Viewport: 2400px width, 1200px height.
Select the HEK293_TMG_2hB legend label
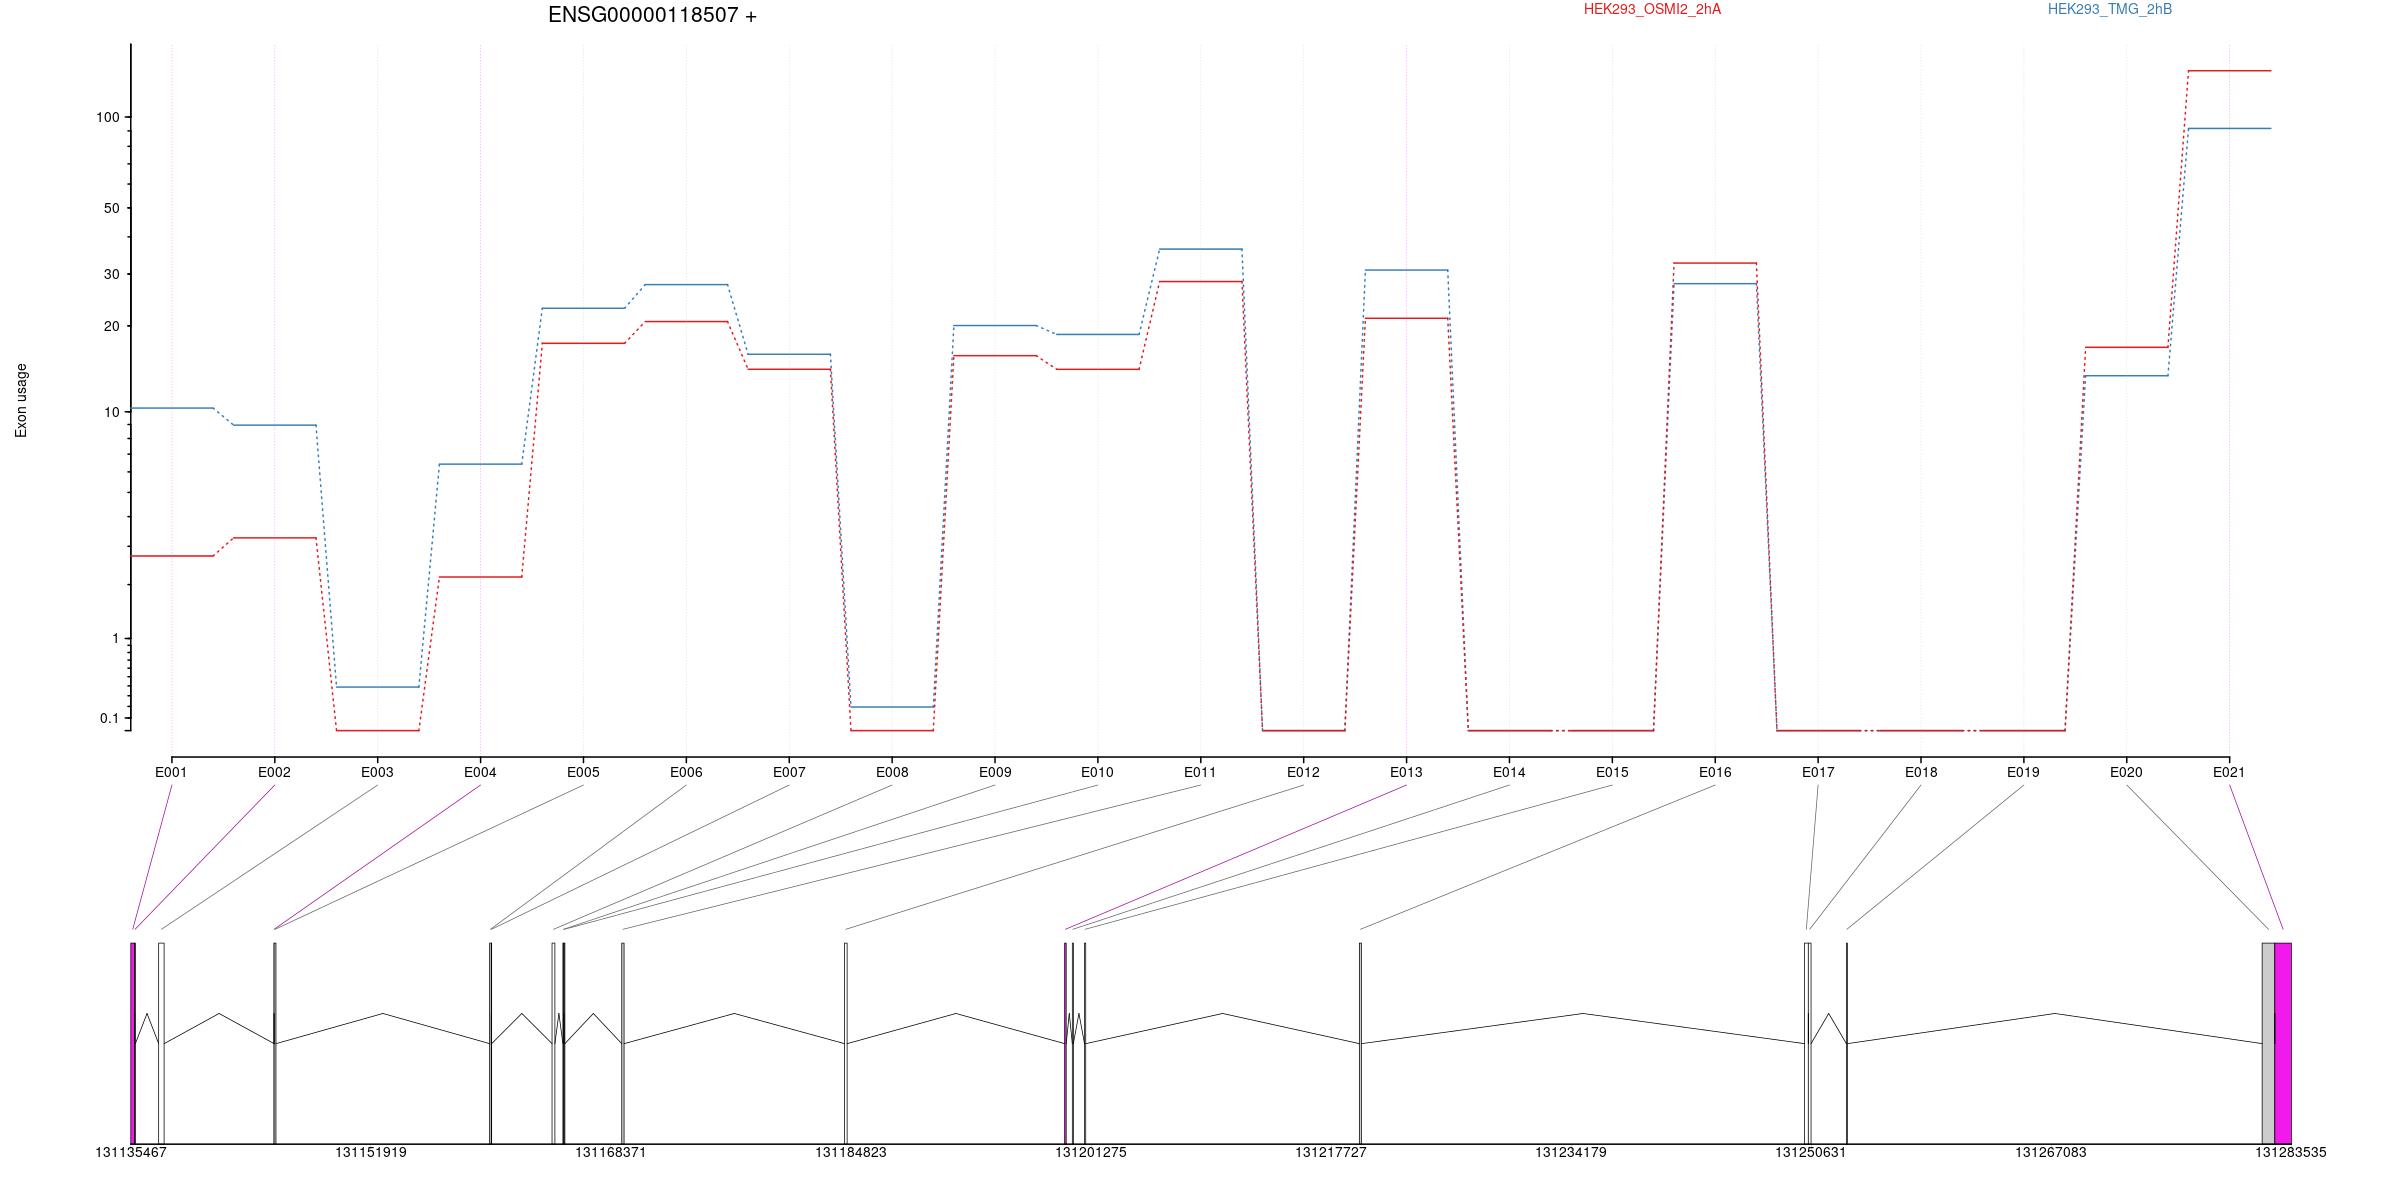2109,9
